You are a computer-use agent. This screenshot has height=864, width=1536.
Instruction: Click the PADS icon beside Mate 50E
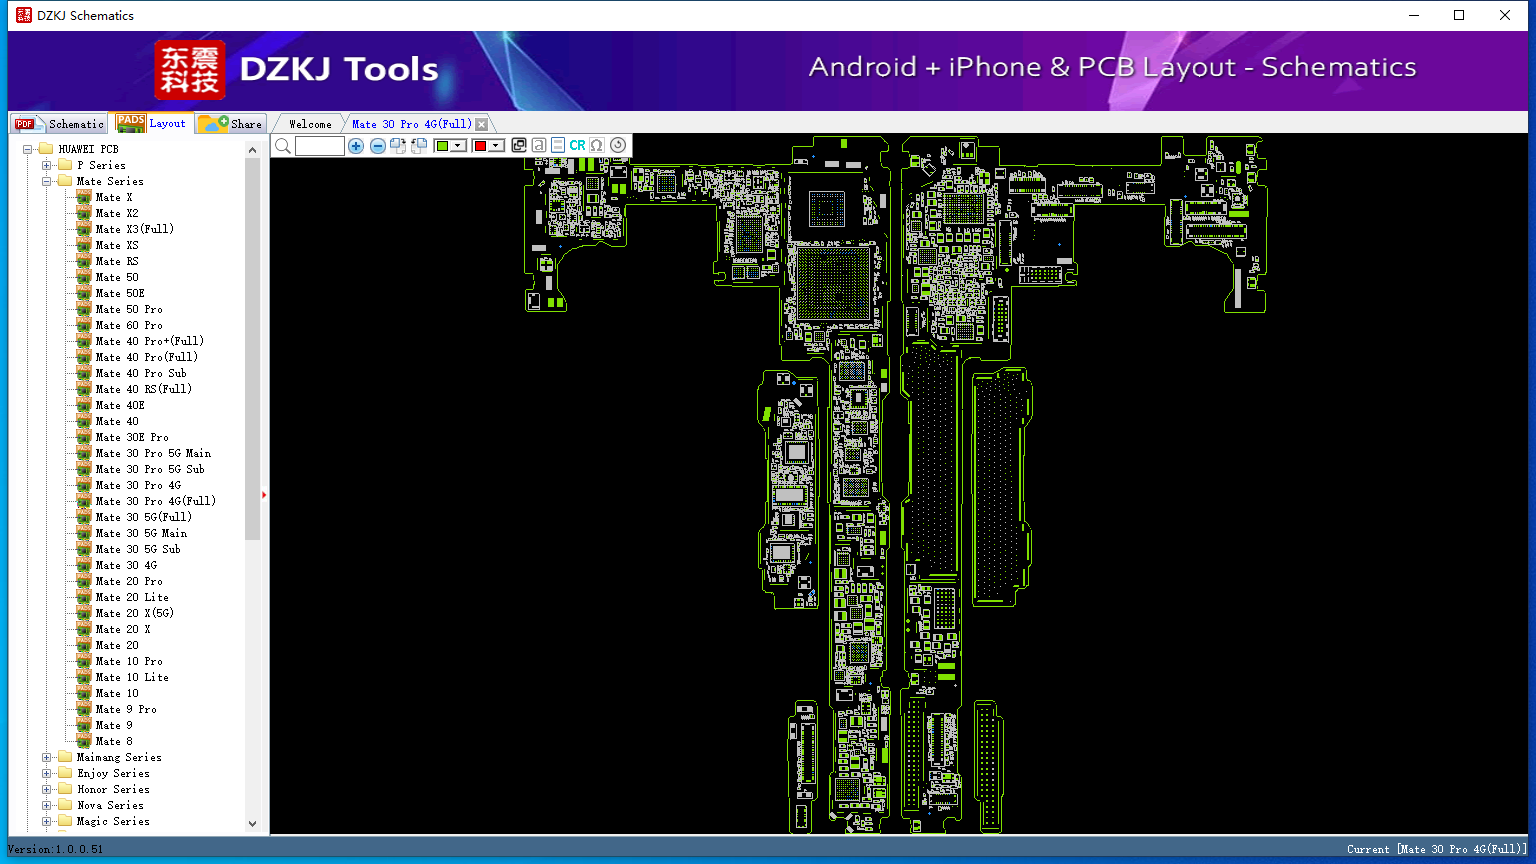point(84,293)
